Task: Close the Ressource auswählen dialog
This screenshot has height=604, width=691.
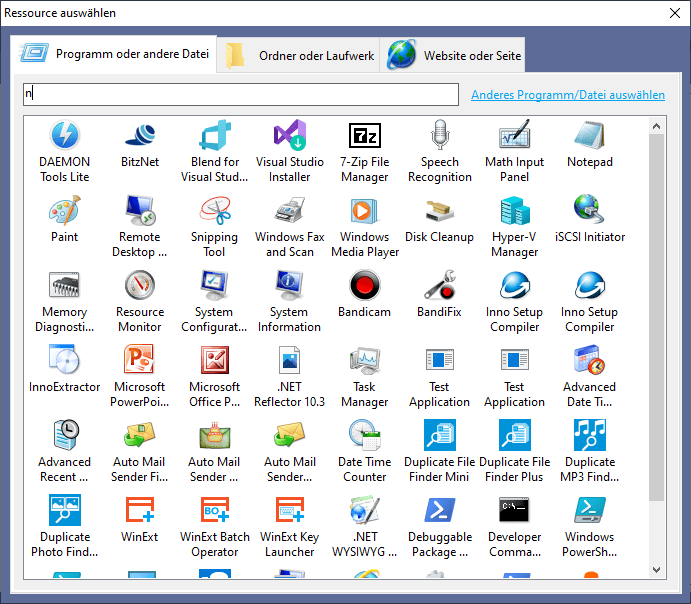Action: coord(674,13)
